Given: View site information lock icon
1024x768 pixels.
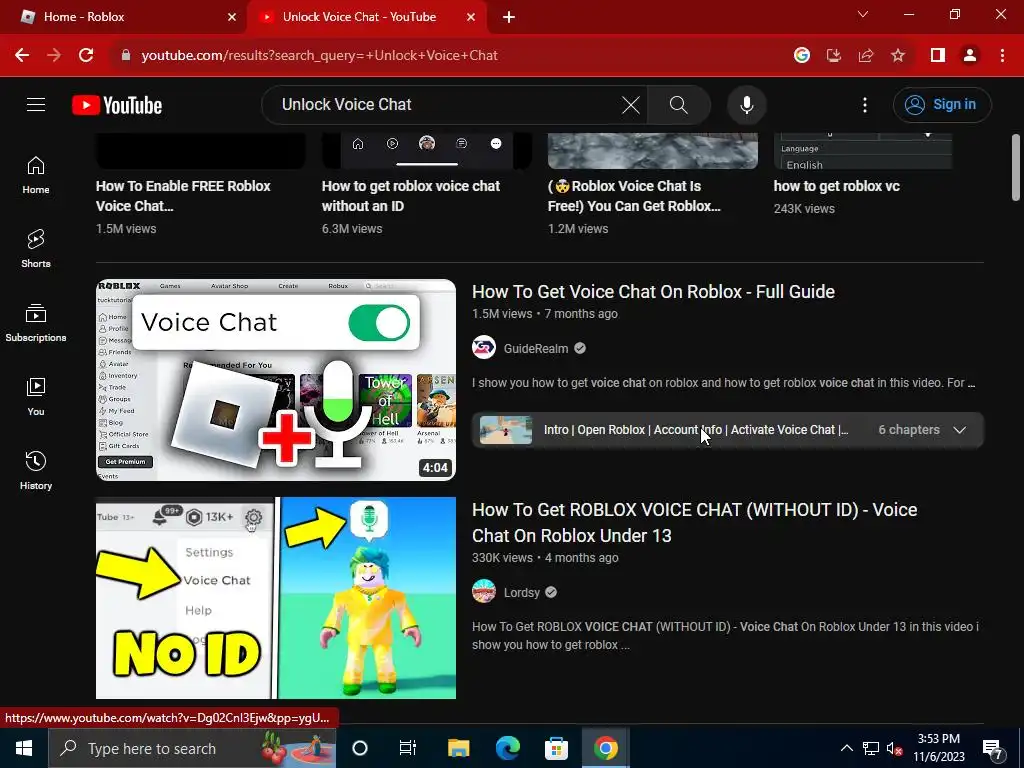Looking at the screenshot, I should coord(126,56).
